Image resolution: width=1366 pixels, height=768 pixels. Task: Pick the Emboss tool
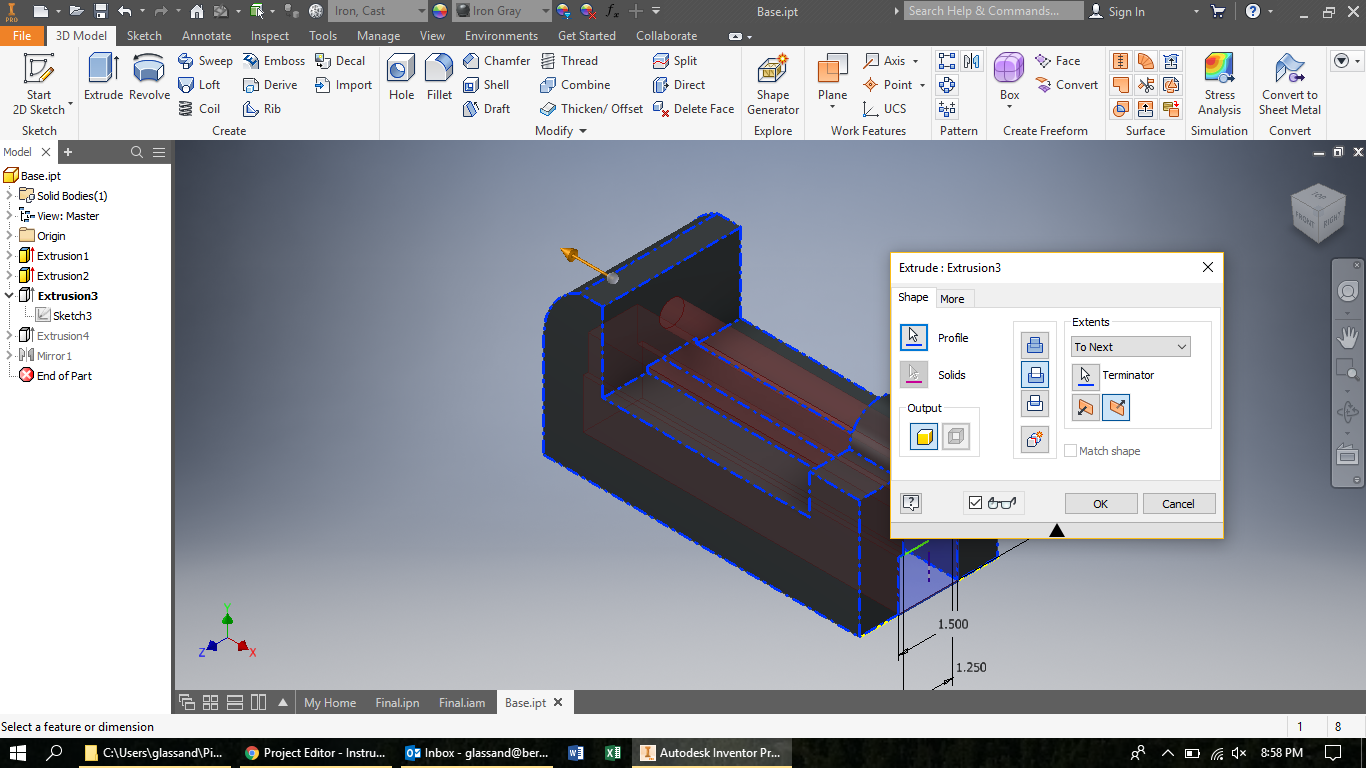point(274,61)
